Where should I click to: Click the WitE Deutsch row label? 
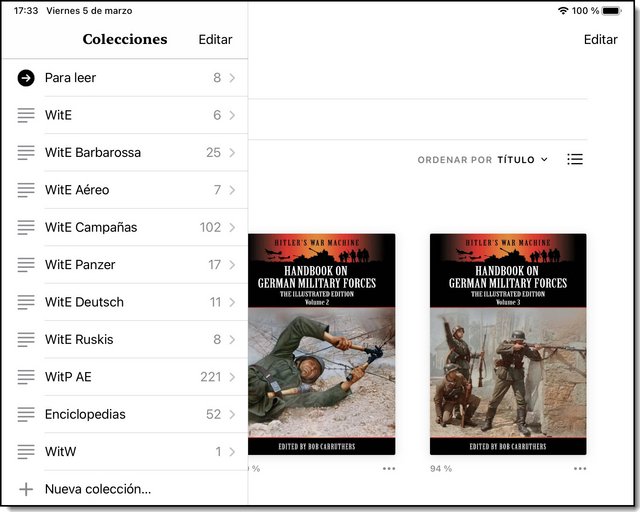coord(84,302)
